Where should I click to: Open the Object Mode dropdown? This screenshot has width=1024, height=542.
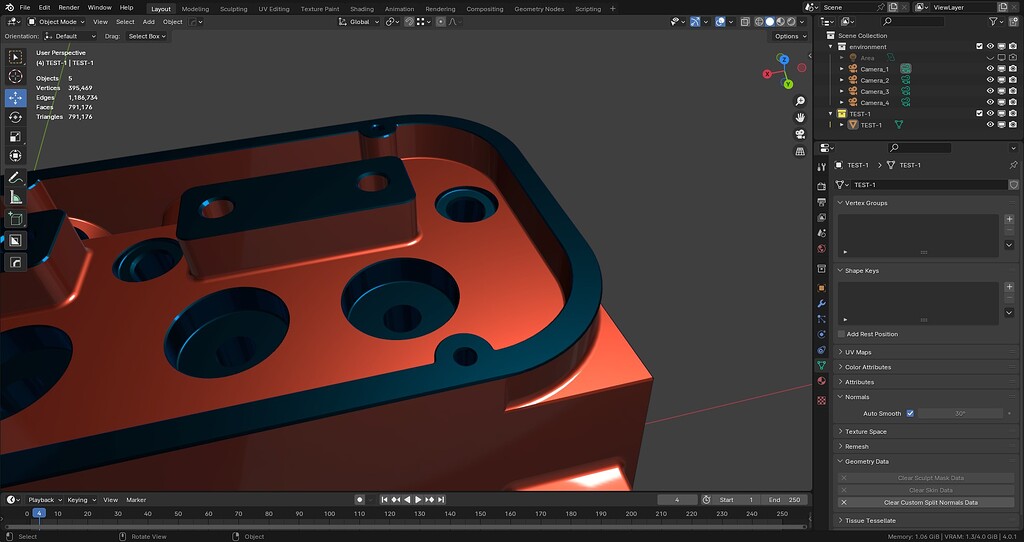pos(56,22)
